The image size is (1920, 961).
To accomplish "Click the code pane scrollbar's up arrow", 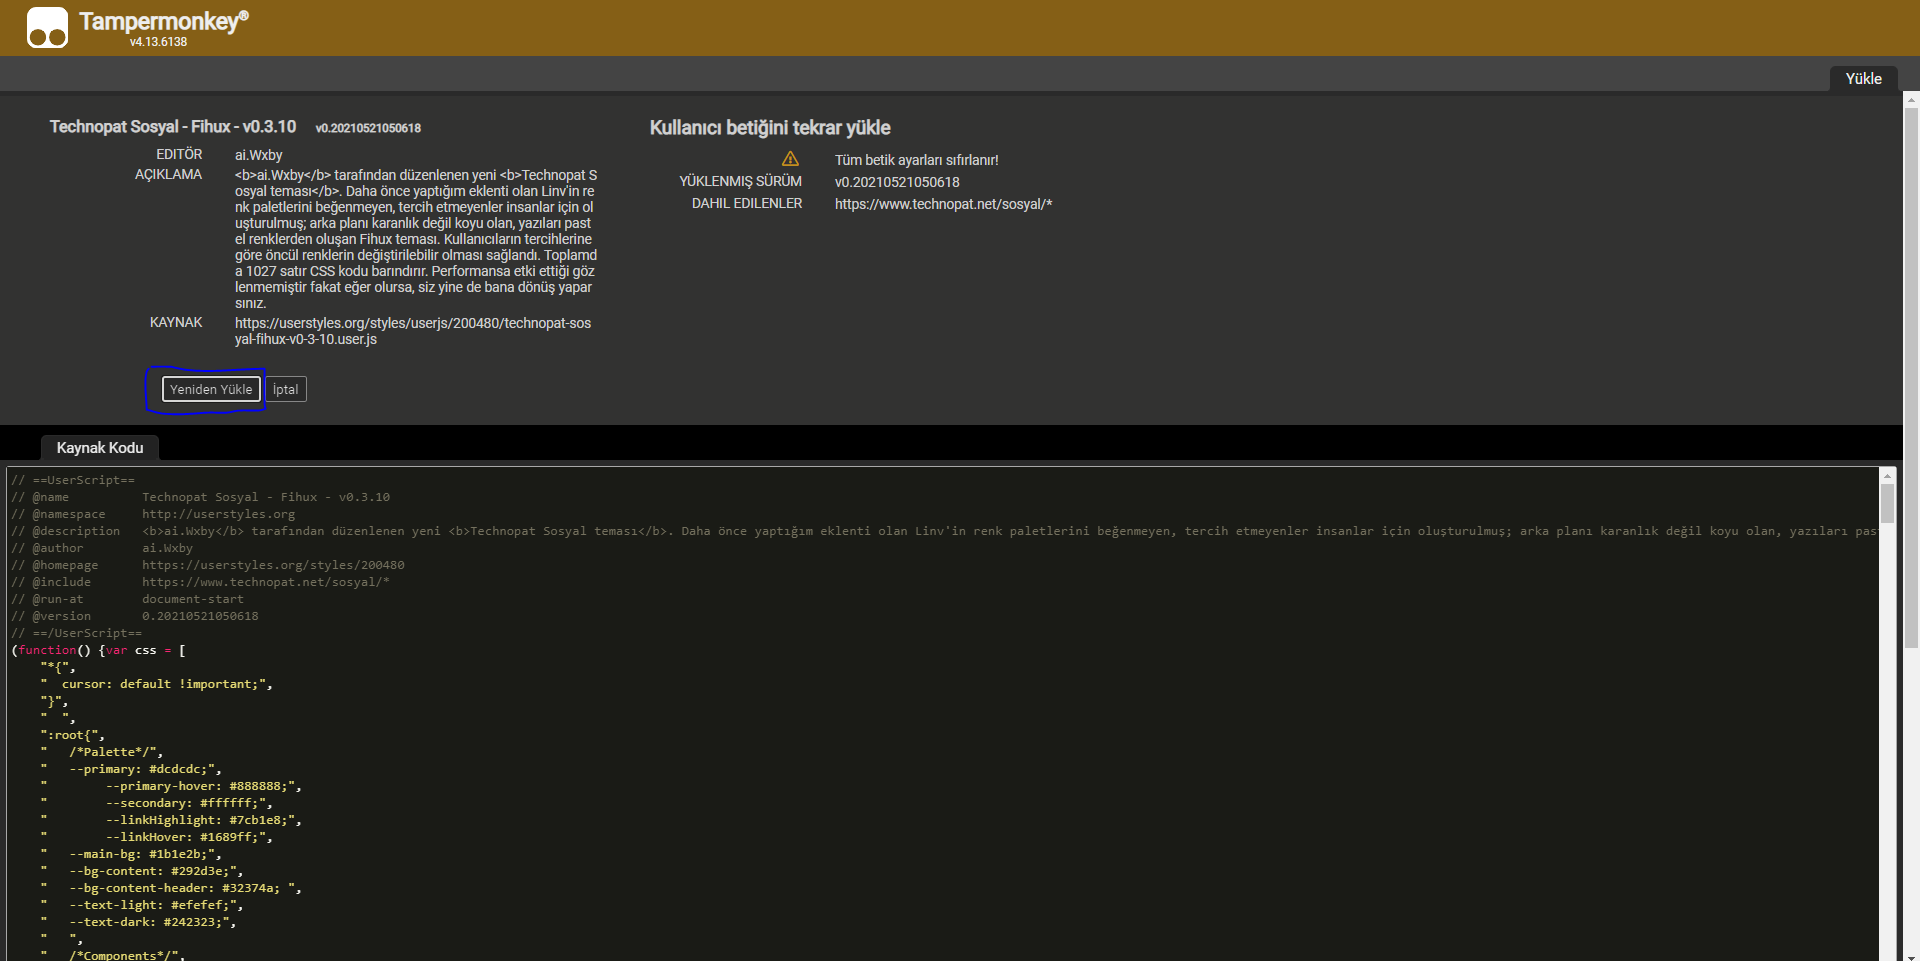I will [1887, 475].
